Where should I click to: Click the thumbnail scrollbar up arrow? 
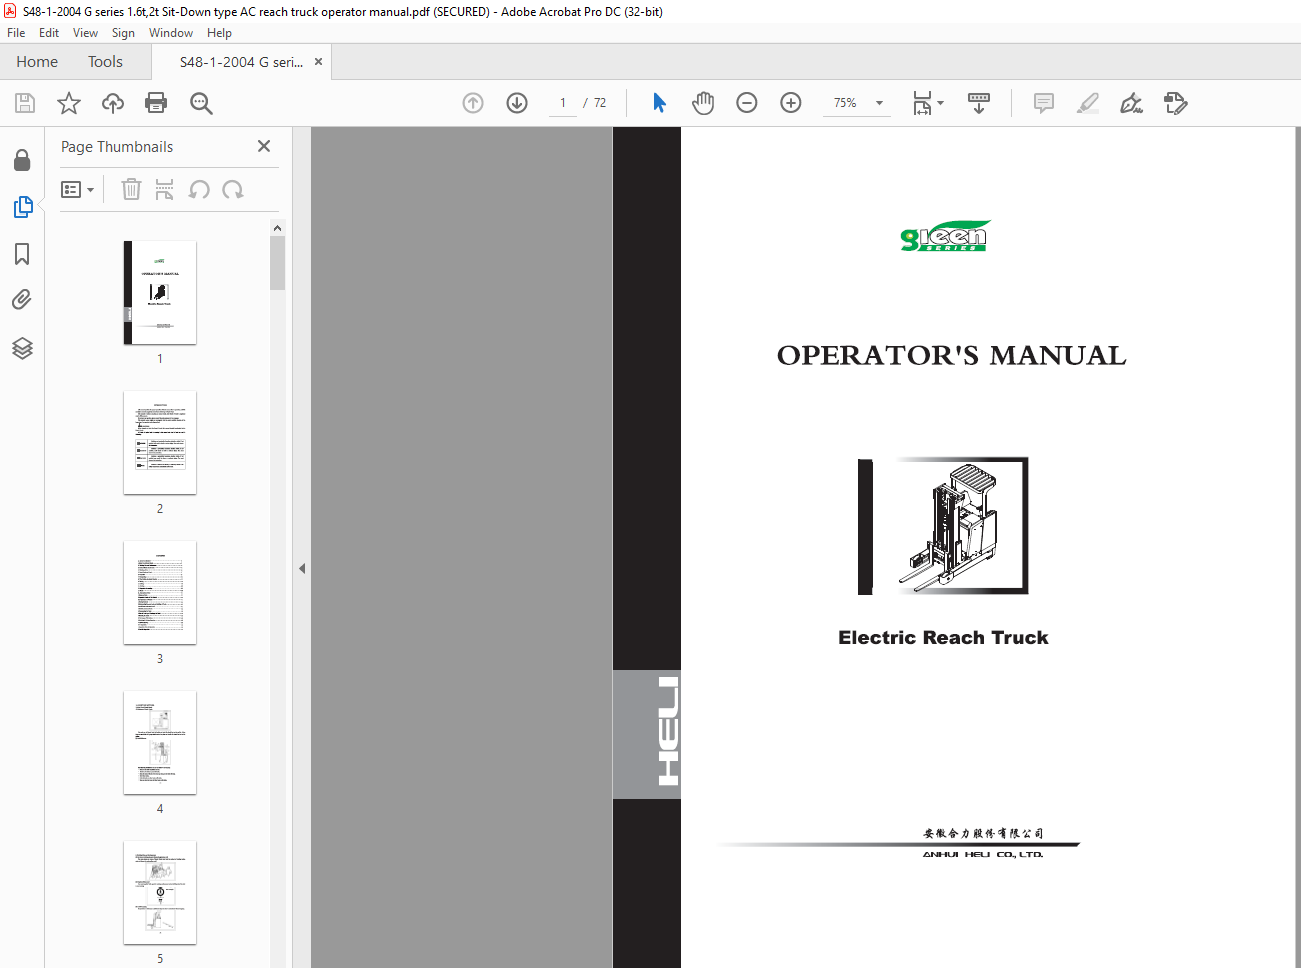(277, 228)
